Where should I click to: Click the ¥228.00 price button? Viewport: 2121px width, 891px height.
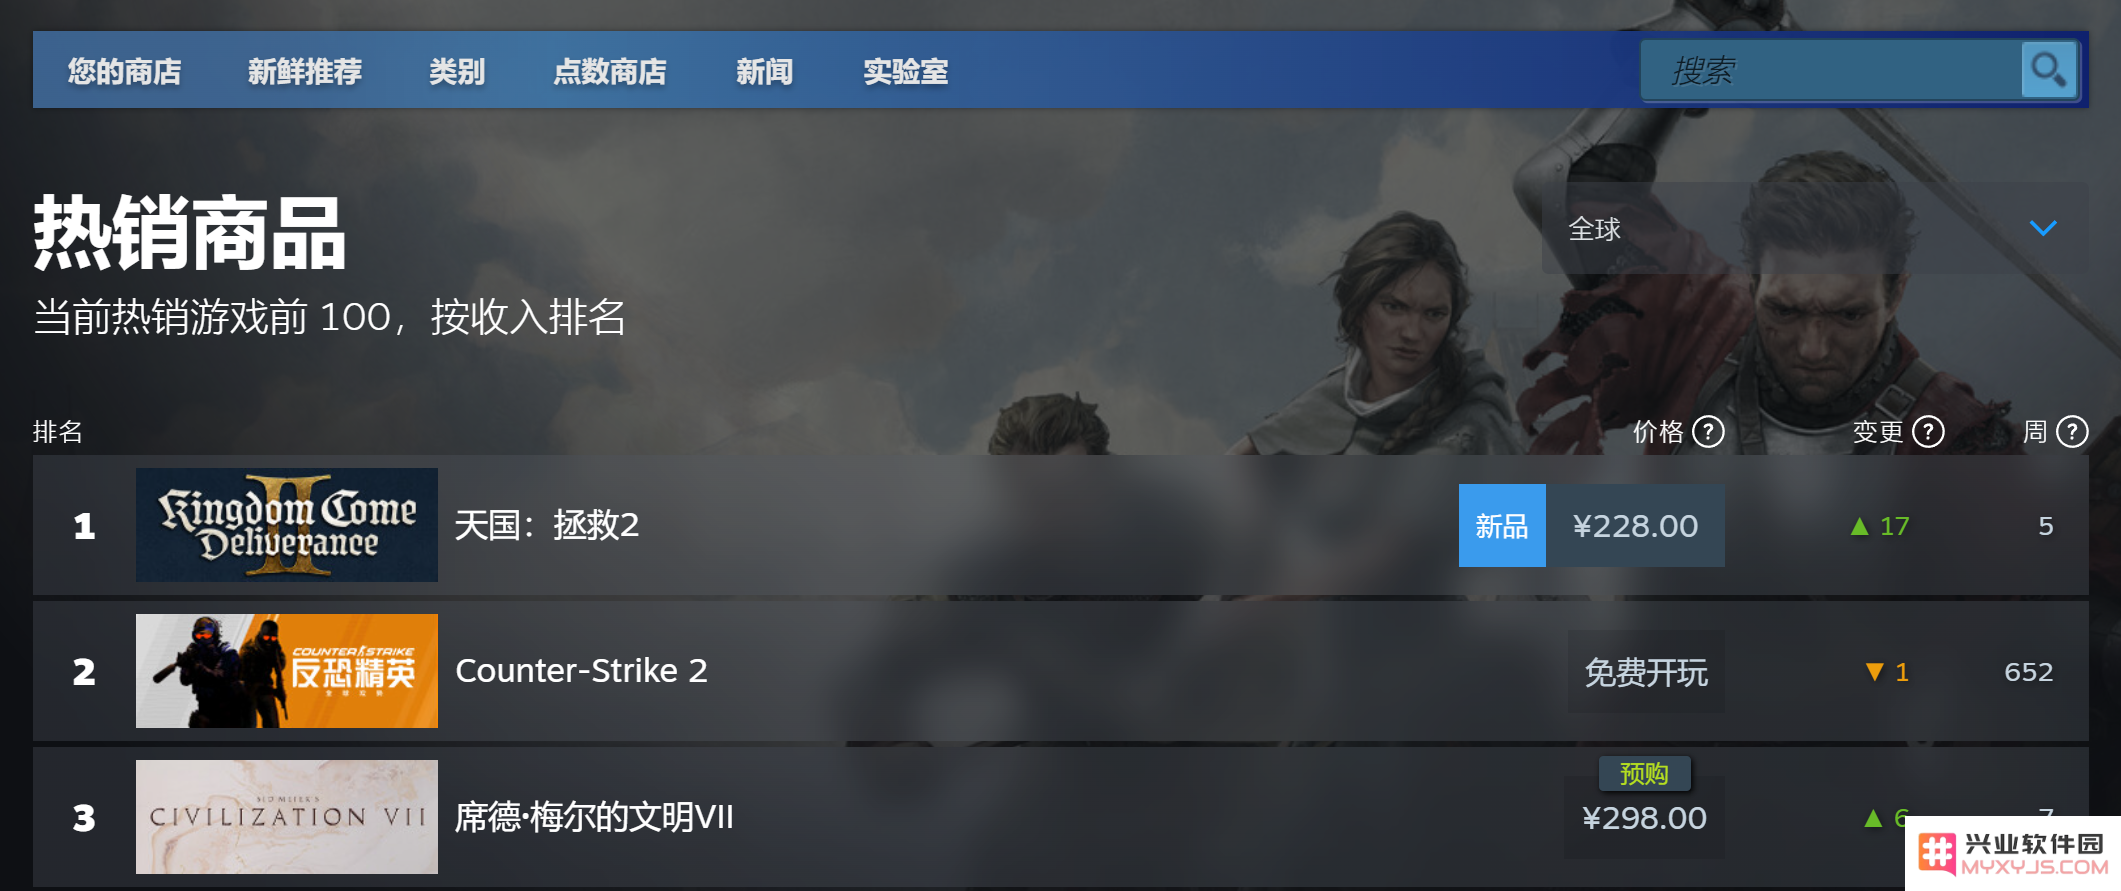(x=1635, y=526)
